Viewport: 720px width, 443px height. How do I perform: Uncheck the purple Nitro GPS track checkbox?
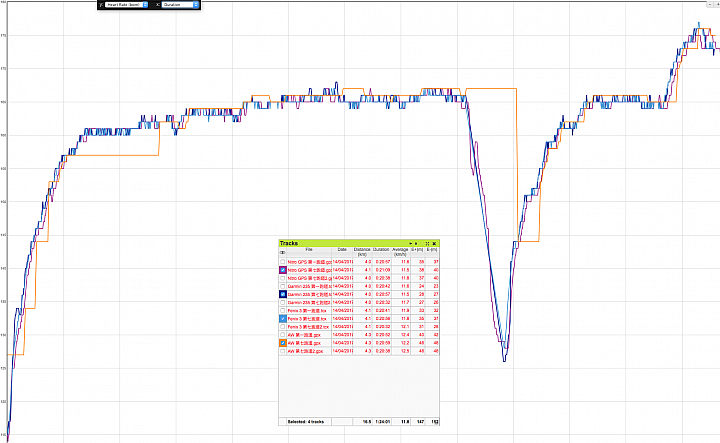pyautogui.click(x=283, y=270)
